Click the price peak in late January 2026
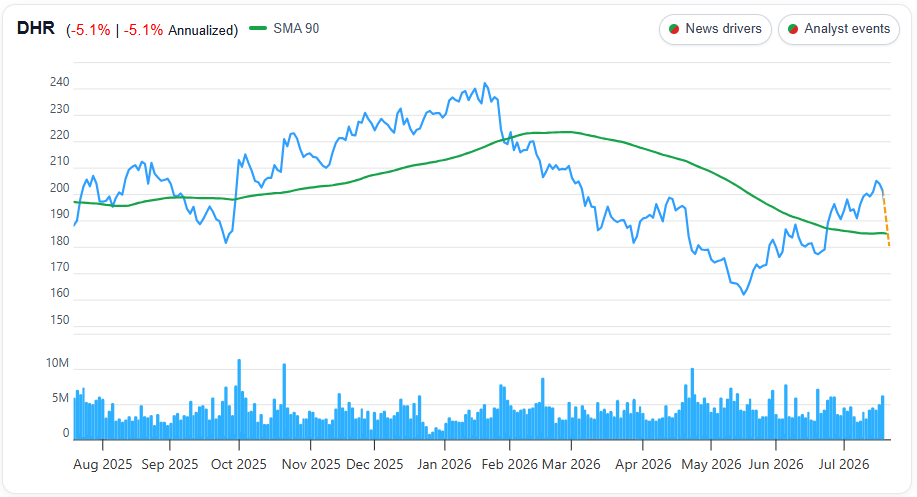The width and height of the screenshot is (917, 497). pyautogui.click(x=485, y=84)
